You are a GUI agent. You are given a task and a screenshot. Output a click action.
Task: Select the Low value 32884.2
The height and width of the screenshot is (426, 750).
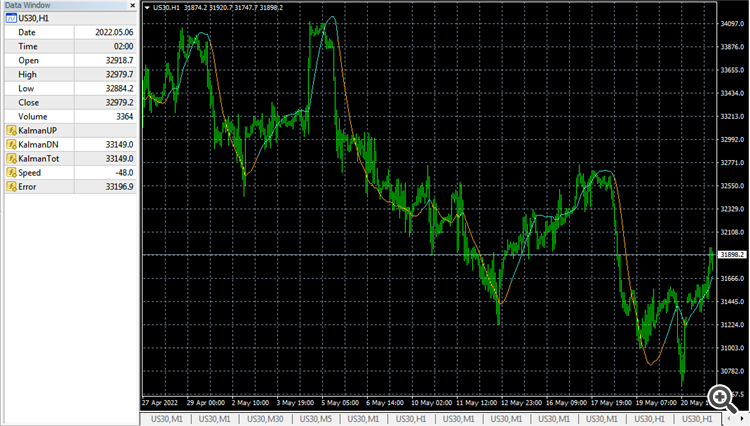pyautogui.click(x=119, y=88)
